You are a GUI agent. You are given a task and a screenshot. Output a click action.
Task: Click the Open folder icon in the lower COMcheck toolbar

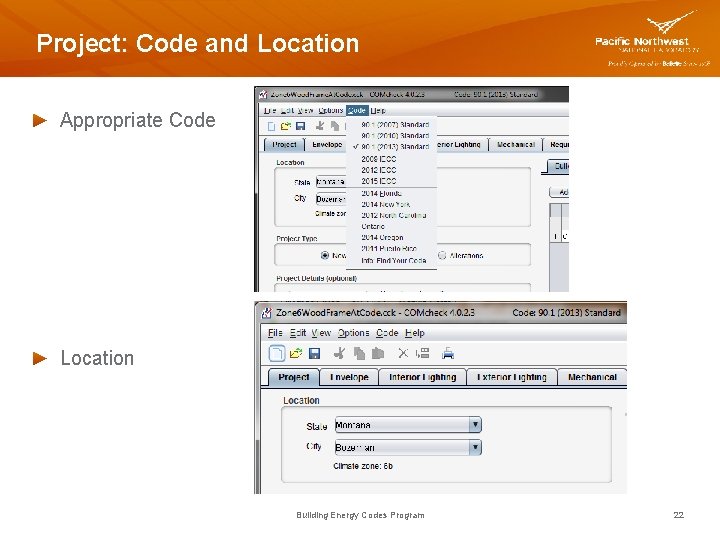[296, 353]
